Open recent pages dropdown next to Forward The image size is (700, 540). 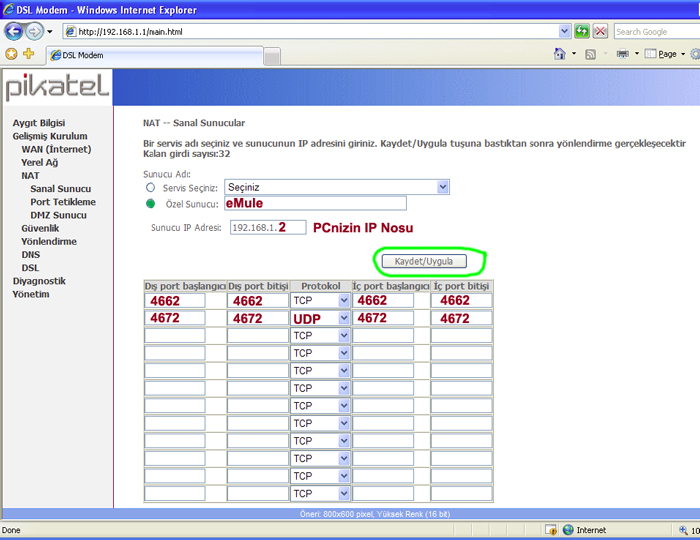click(x=50, y=32)
